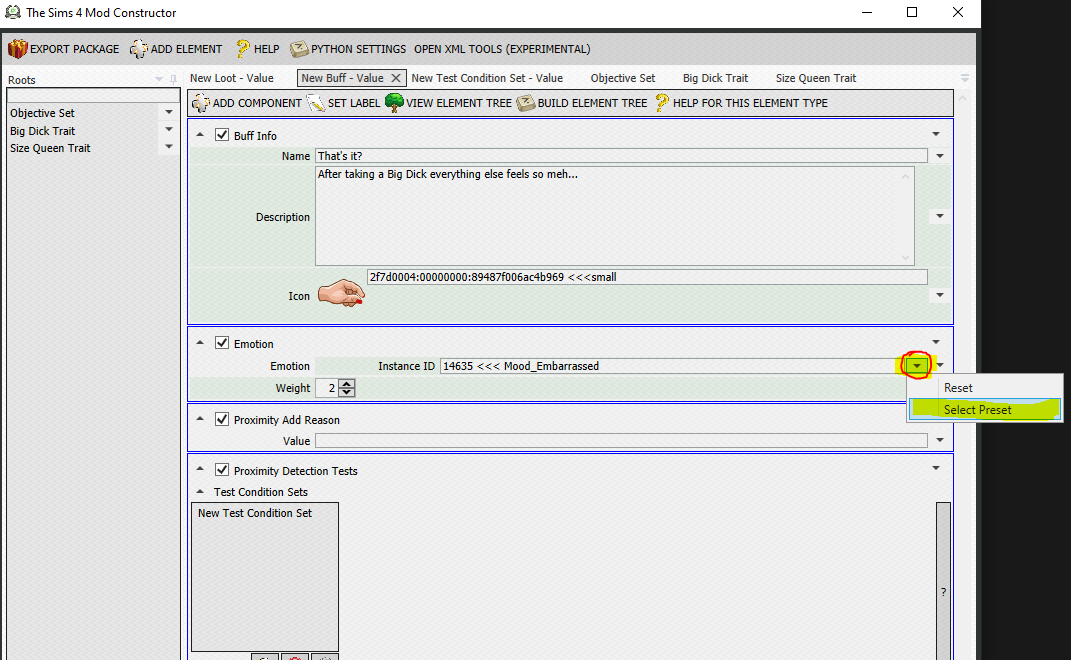Screen dimensions: 1071x660
Task: Click the Export Package gift icon
Action: click(17, 49)
